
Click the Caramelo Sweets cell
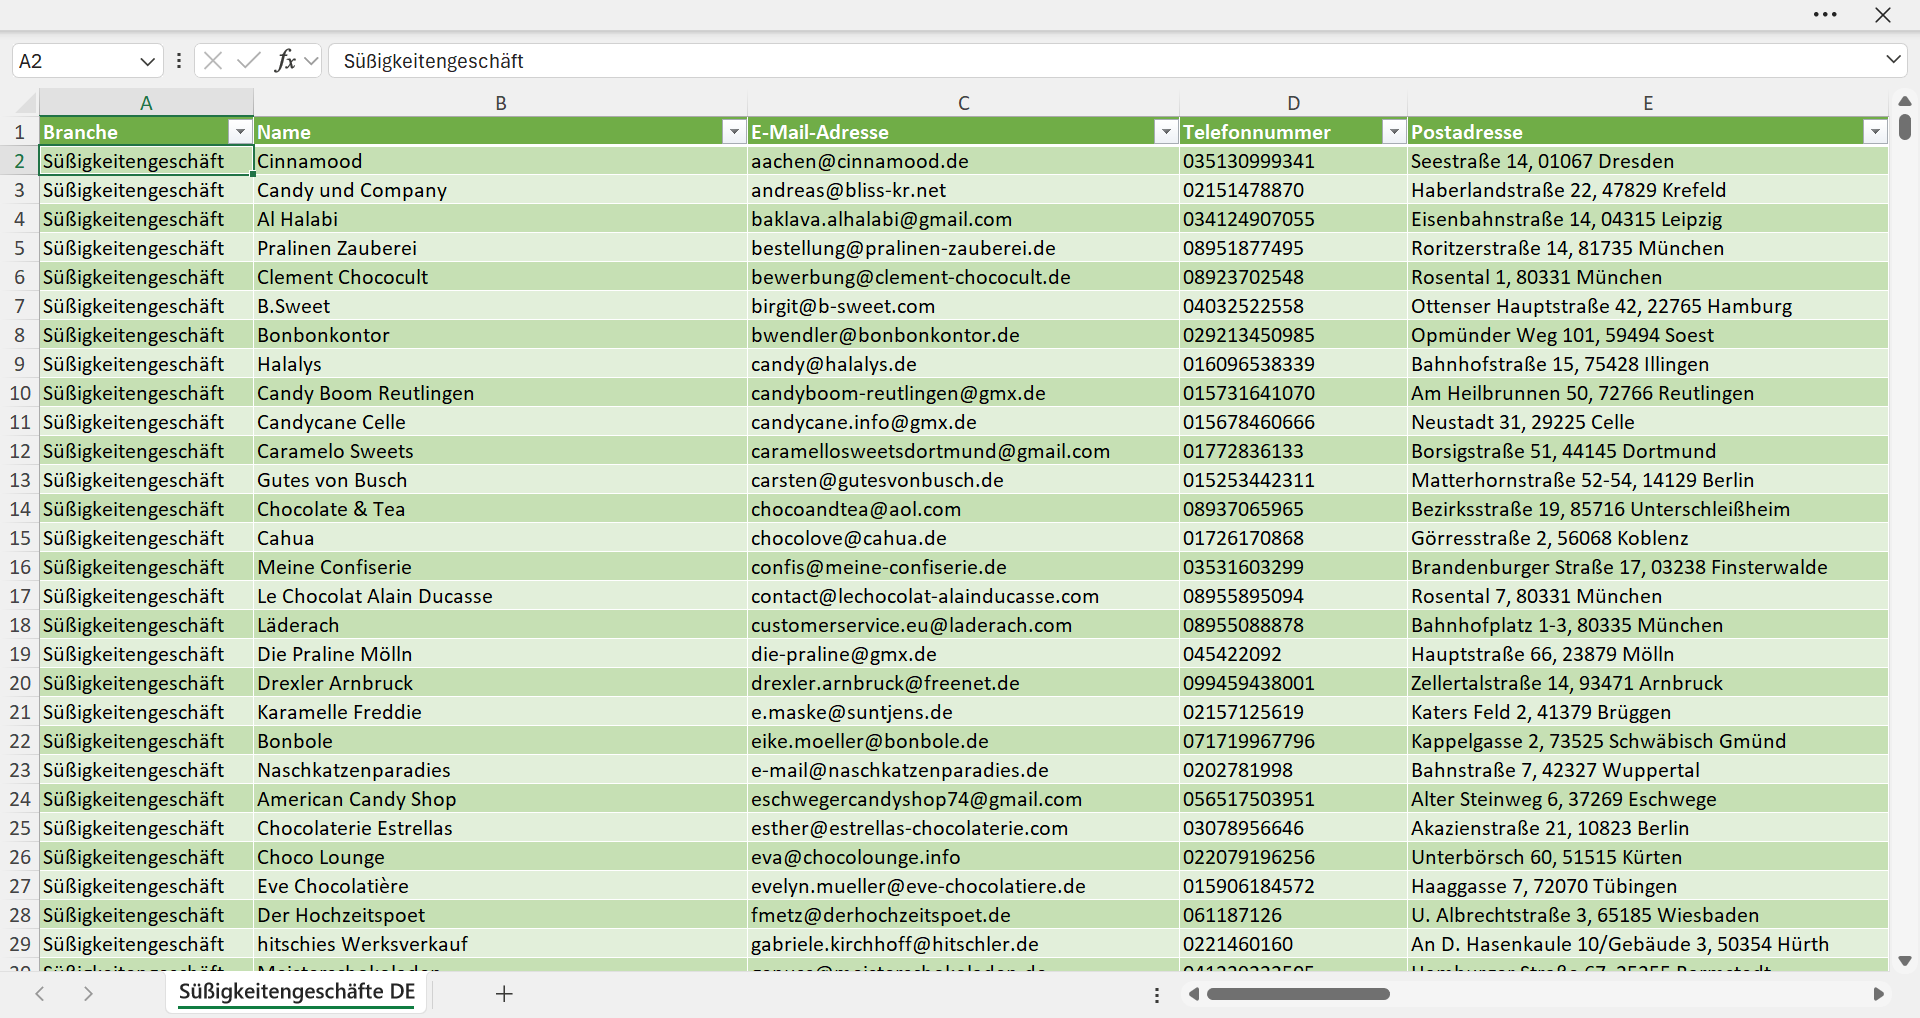[x=500, y=451]
